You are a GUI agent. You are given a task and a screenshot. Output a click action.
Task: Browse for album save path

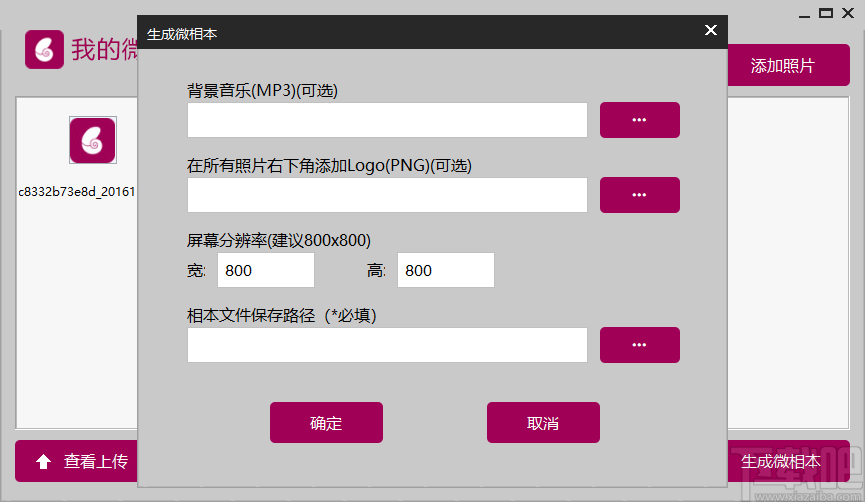[639, 345]
